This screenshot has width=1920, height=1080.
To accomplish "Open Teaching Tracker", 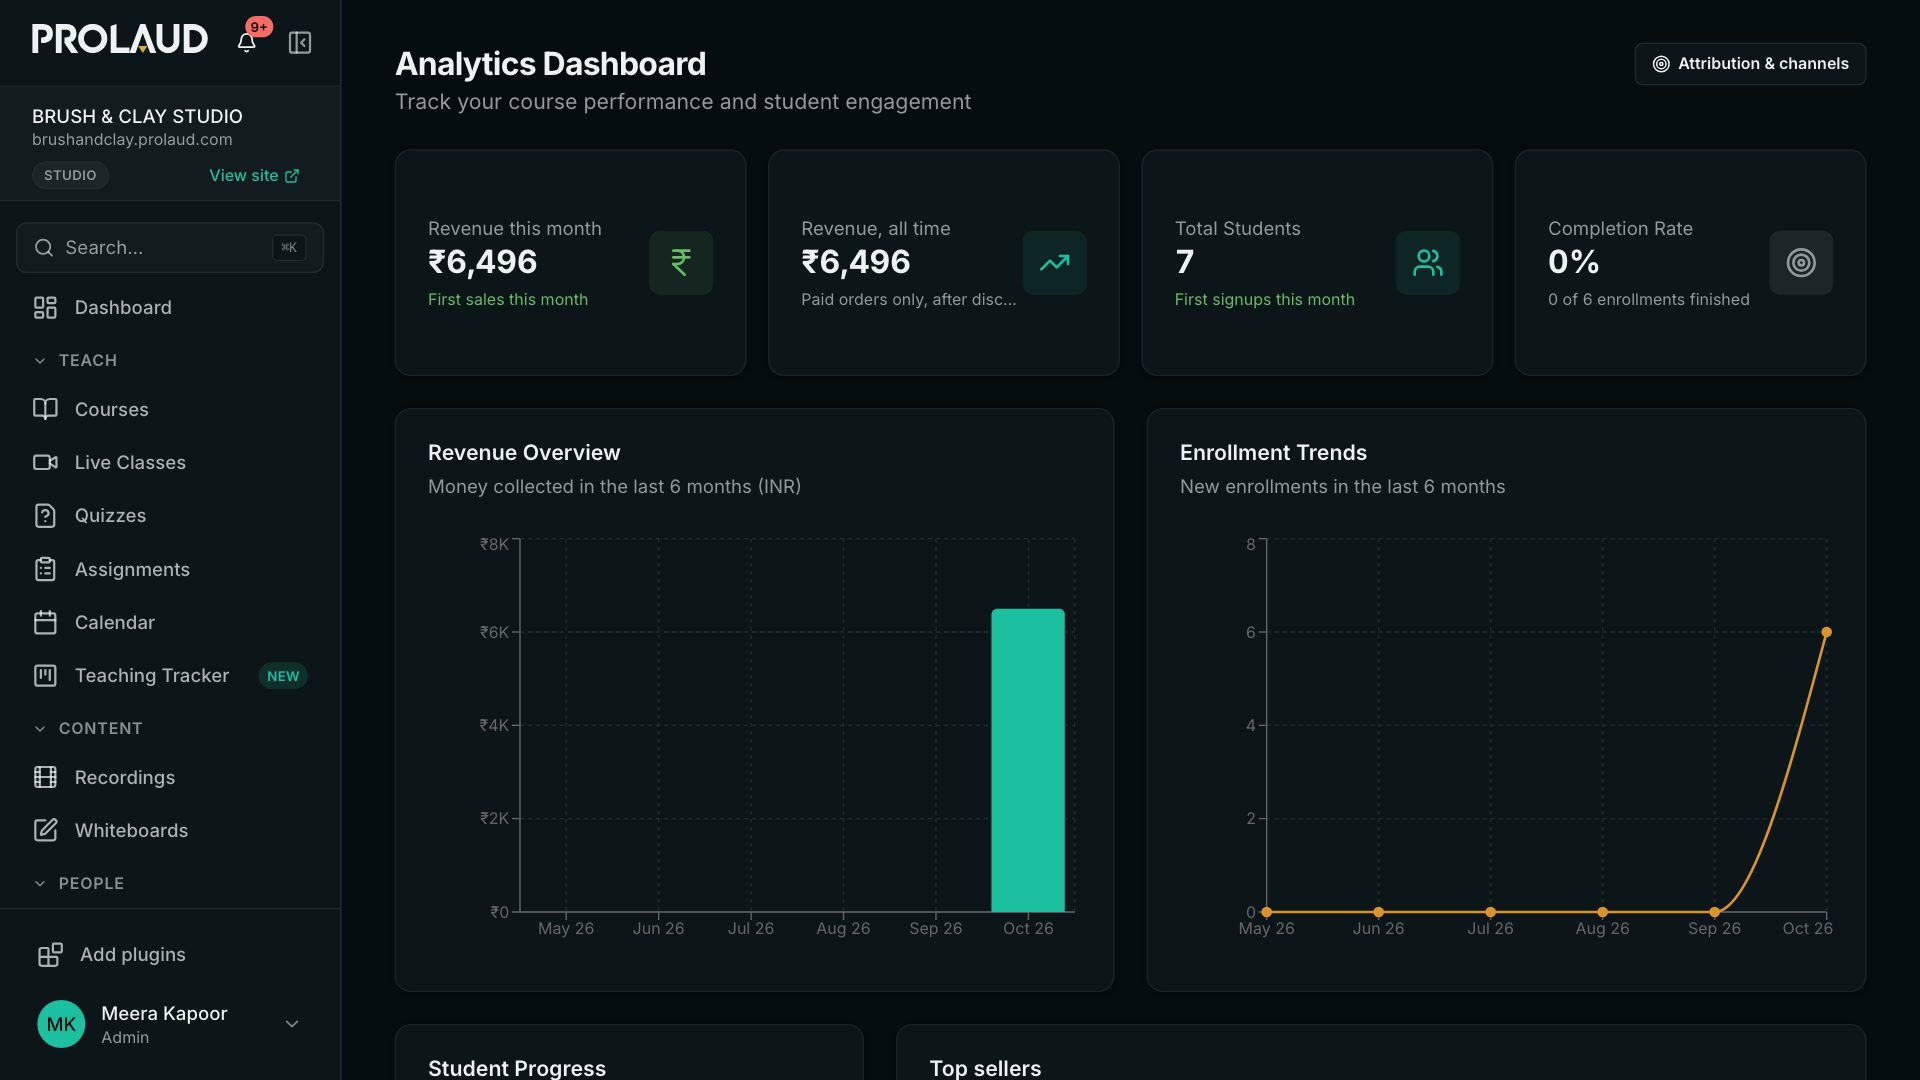I will [170, 675].
